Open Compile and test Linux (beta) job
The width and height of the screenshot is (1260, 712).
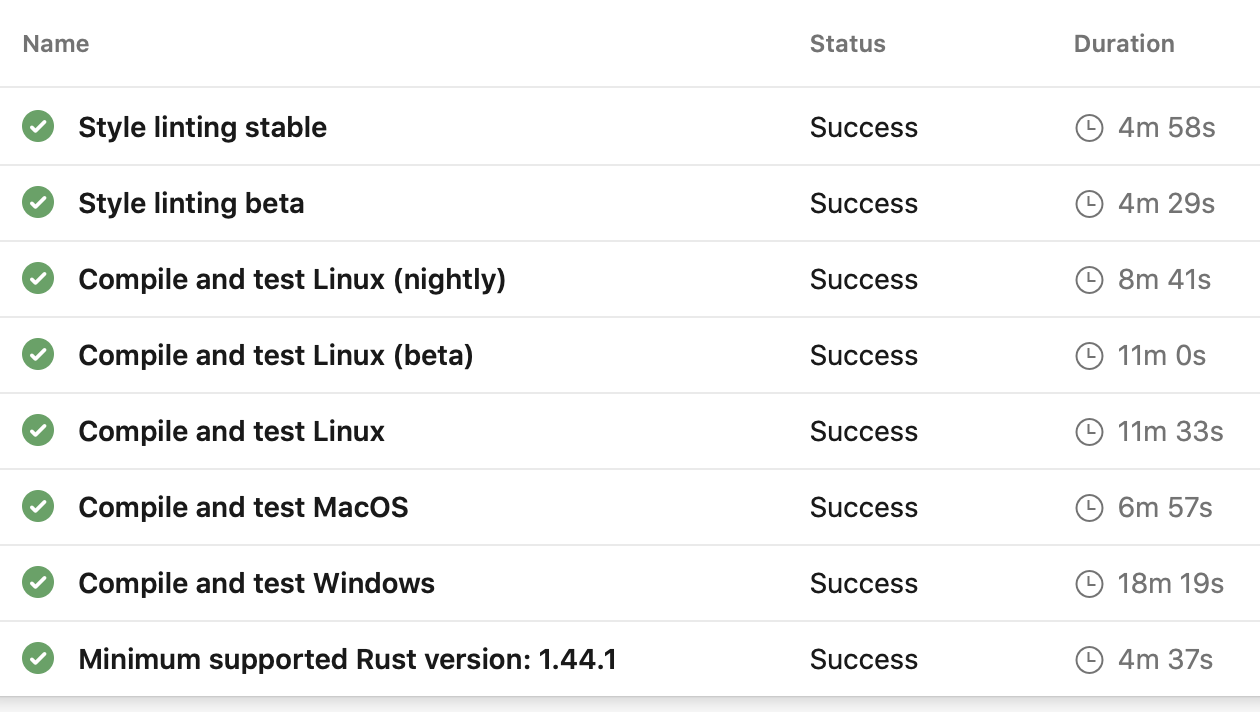tap(276, 356)
